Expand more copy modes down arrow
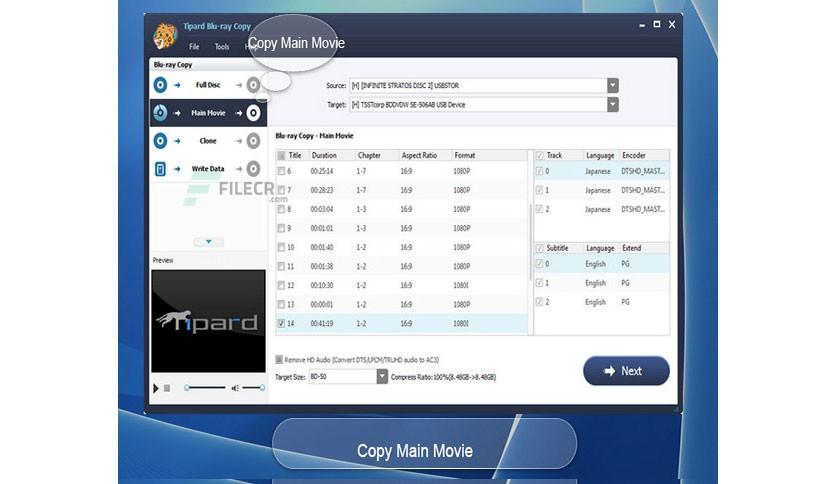The height and width of the screenshot is (484, 836). tap(208, 242)
